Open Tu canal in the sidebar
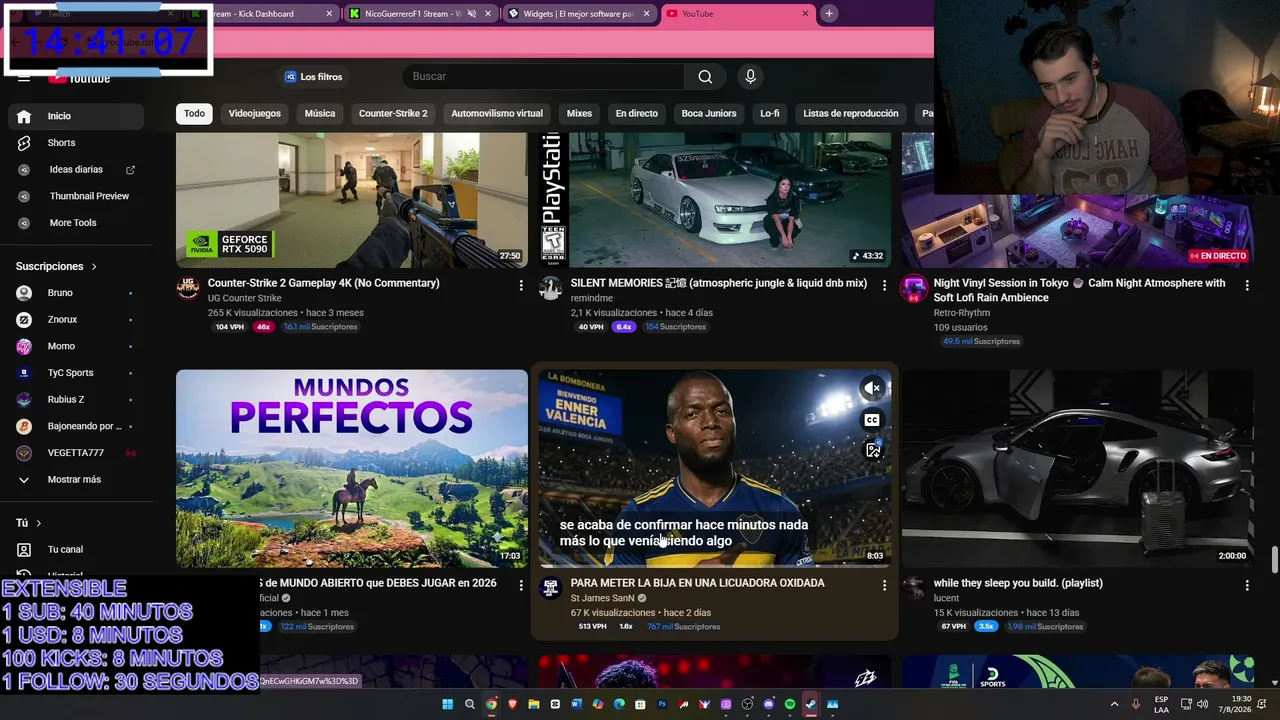Screen dimensions: 1280x720 (76, 550)
